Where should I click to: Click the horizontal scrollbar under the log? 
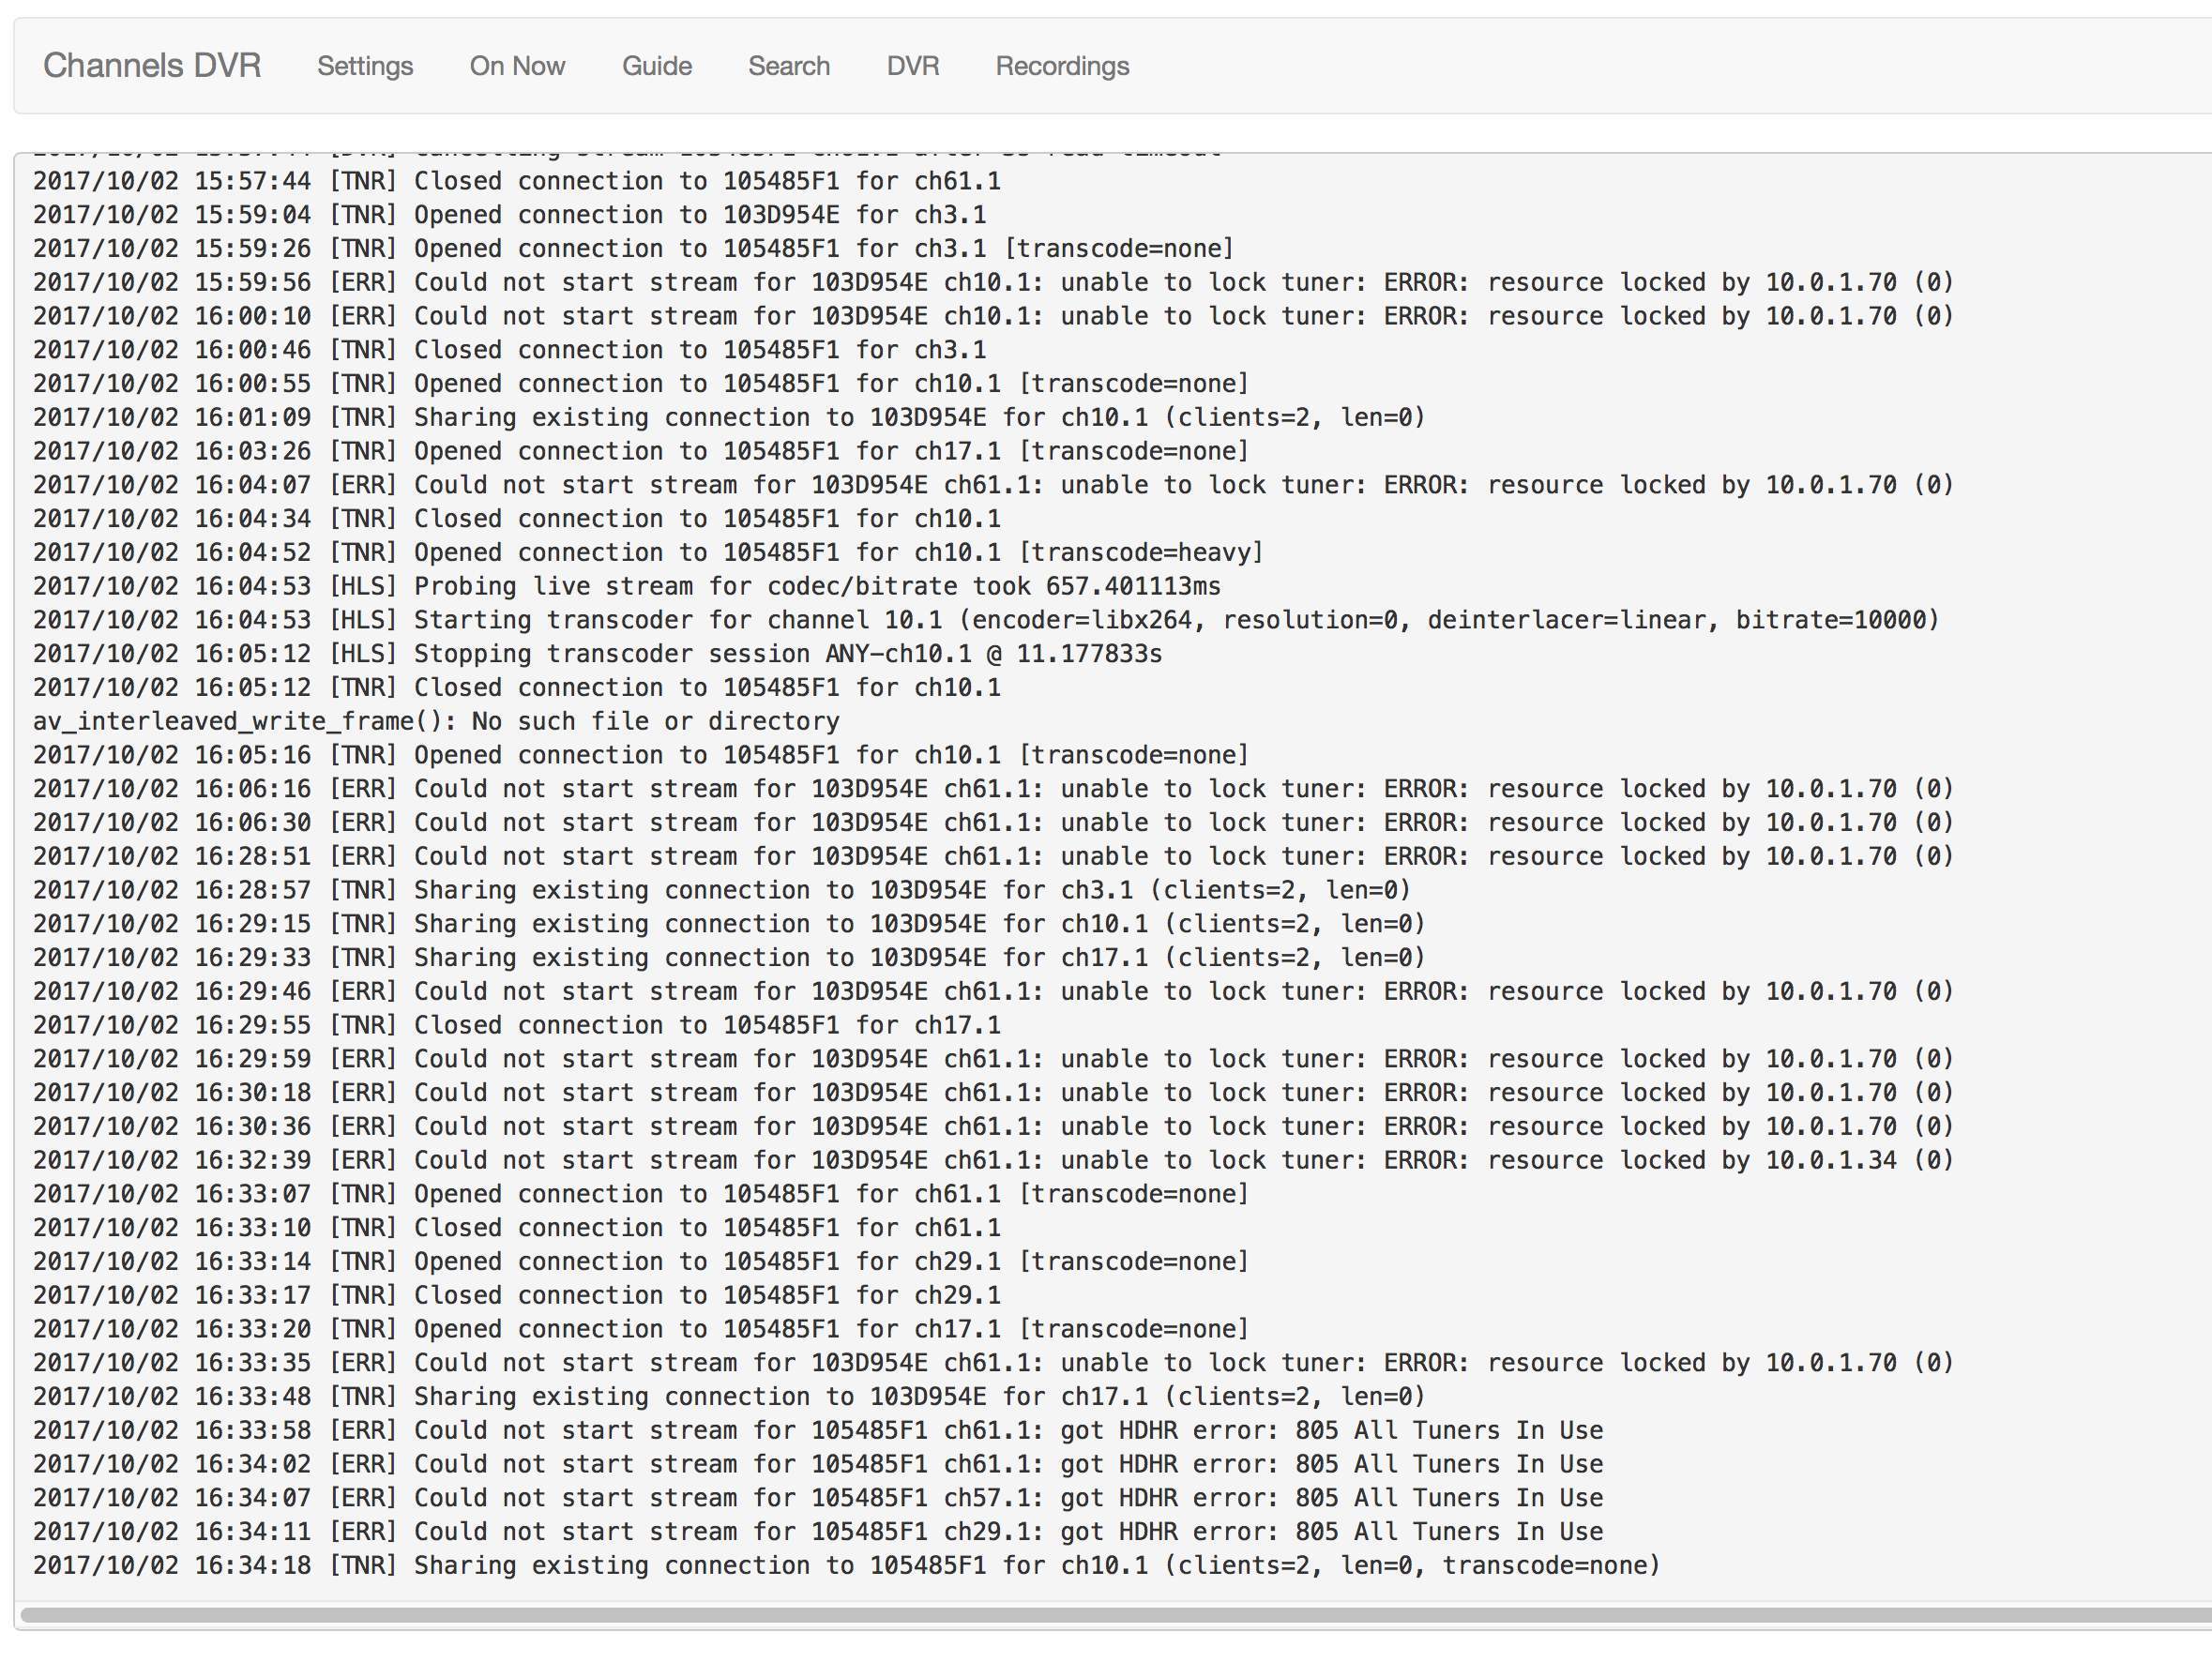[x=1100, y=1614]
